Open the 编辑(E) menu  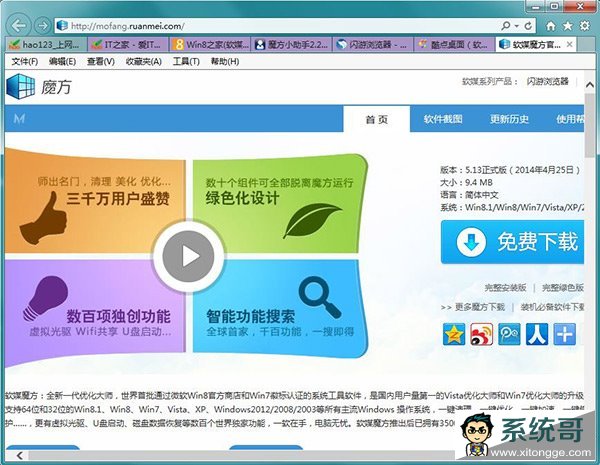click(x=62, y=62)
